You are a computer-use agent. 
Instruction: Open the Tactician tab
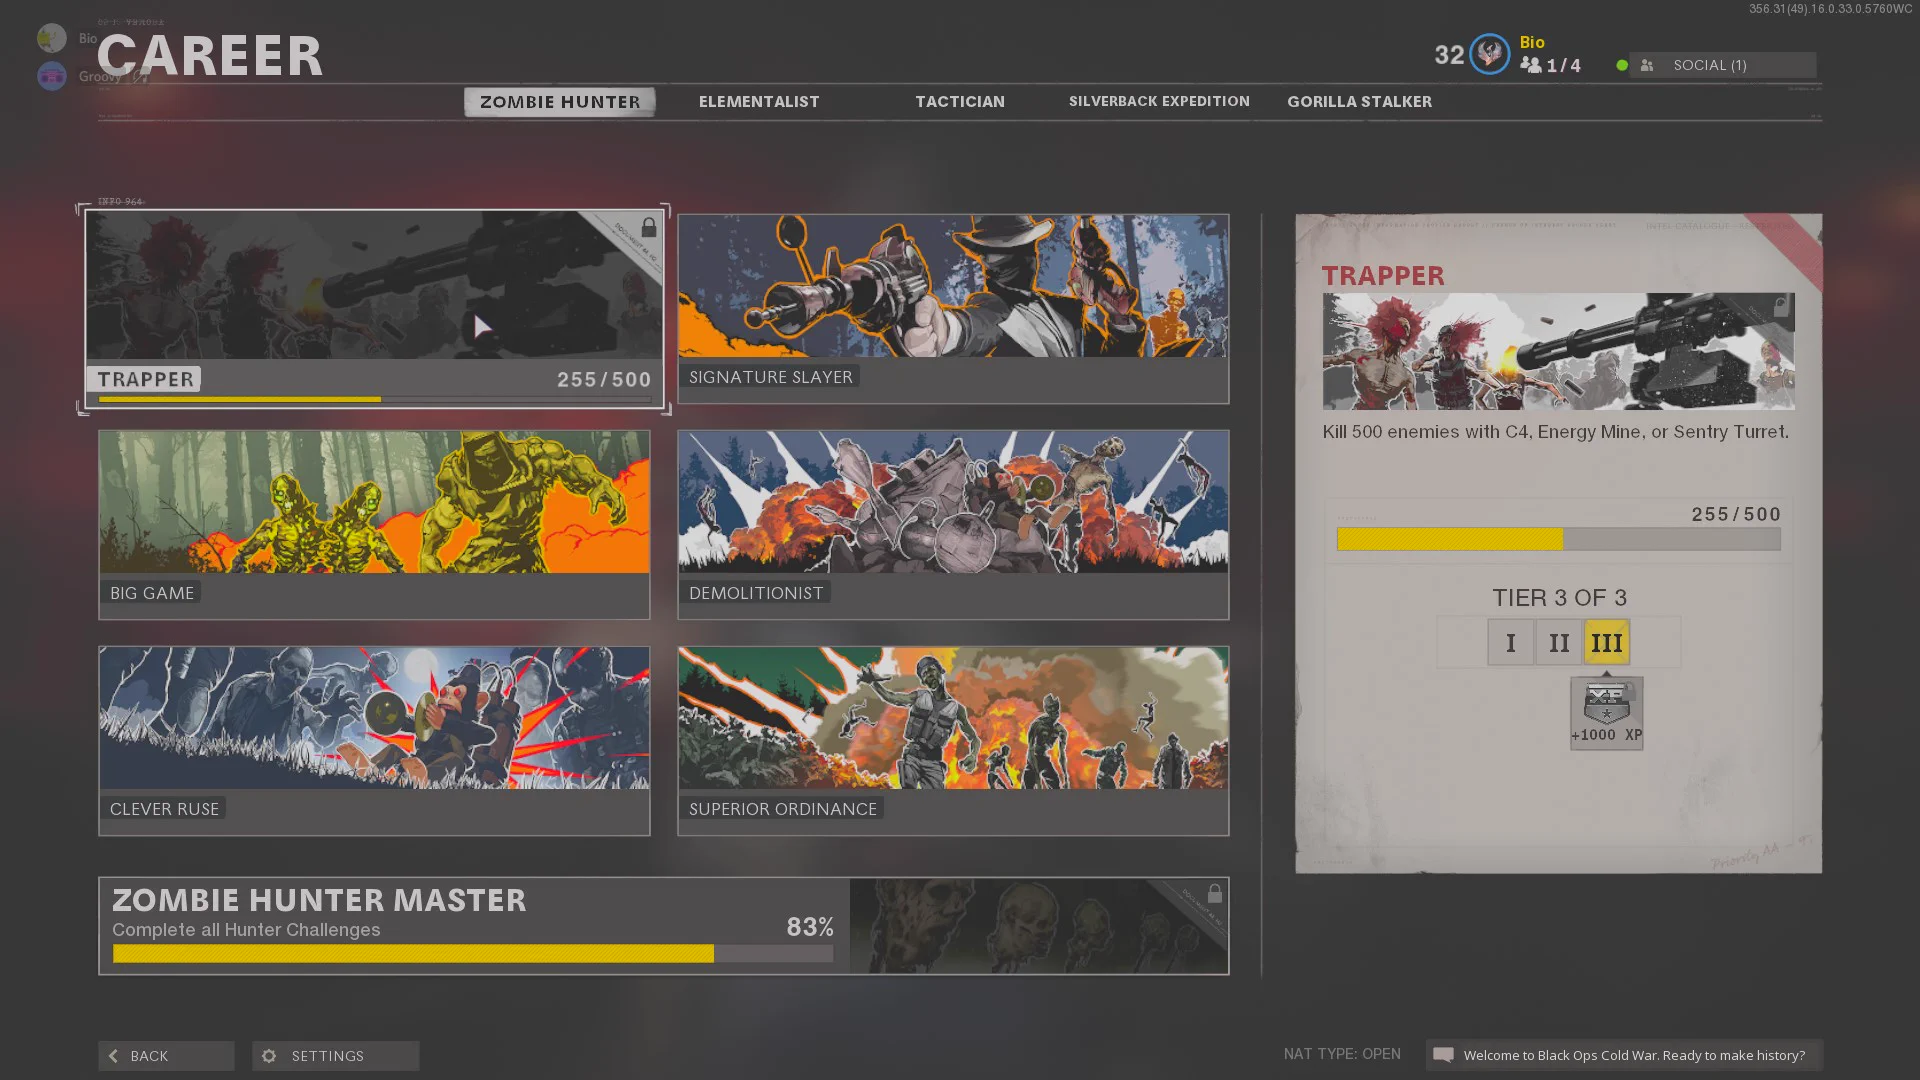(x=960, y=102)
